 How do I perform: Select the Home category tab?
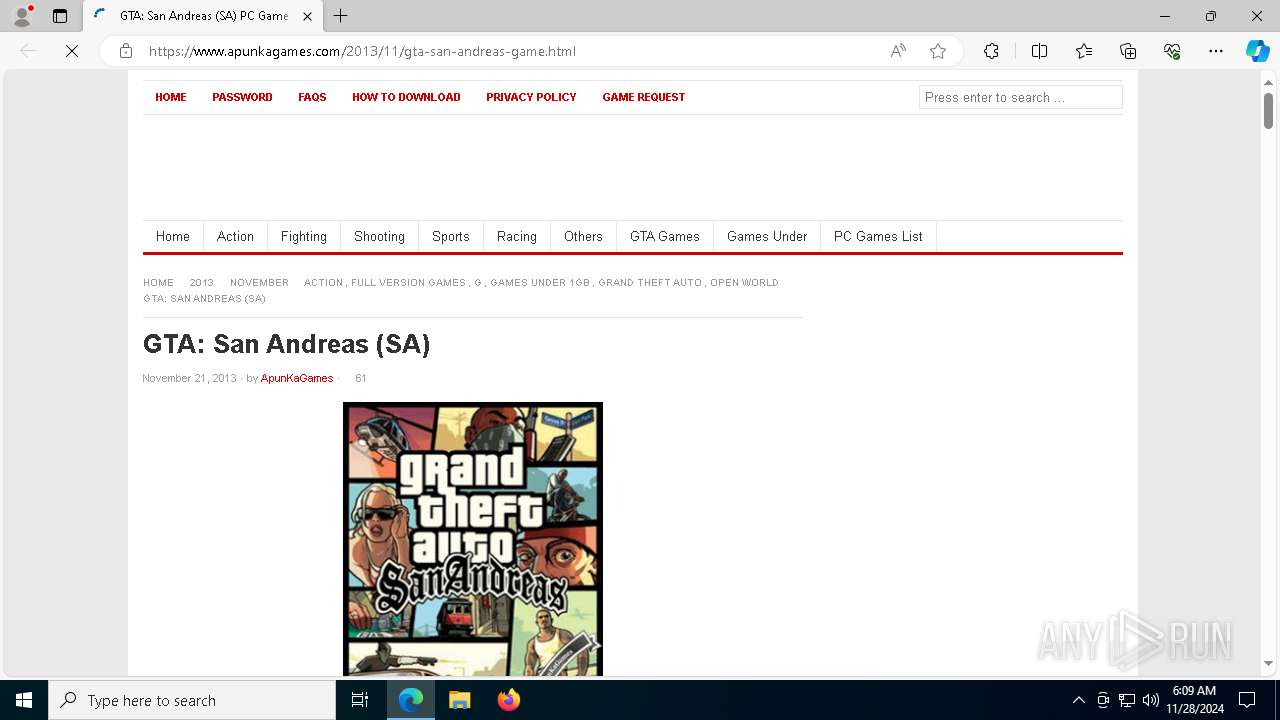click(173, 236)
